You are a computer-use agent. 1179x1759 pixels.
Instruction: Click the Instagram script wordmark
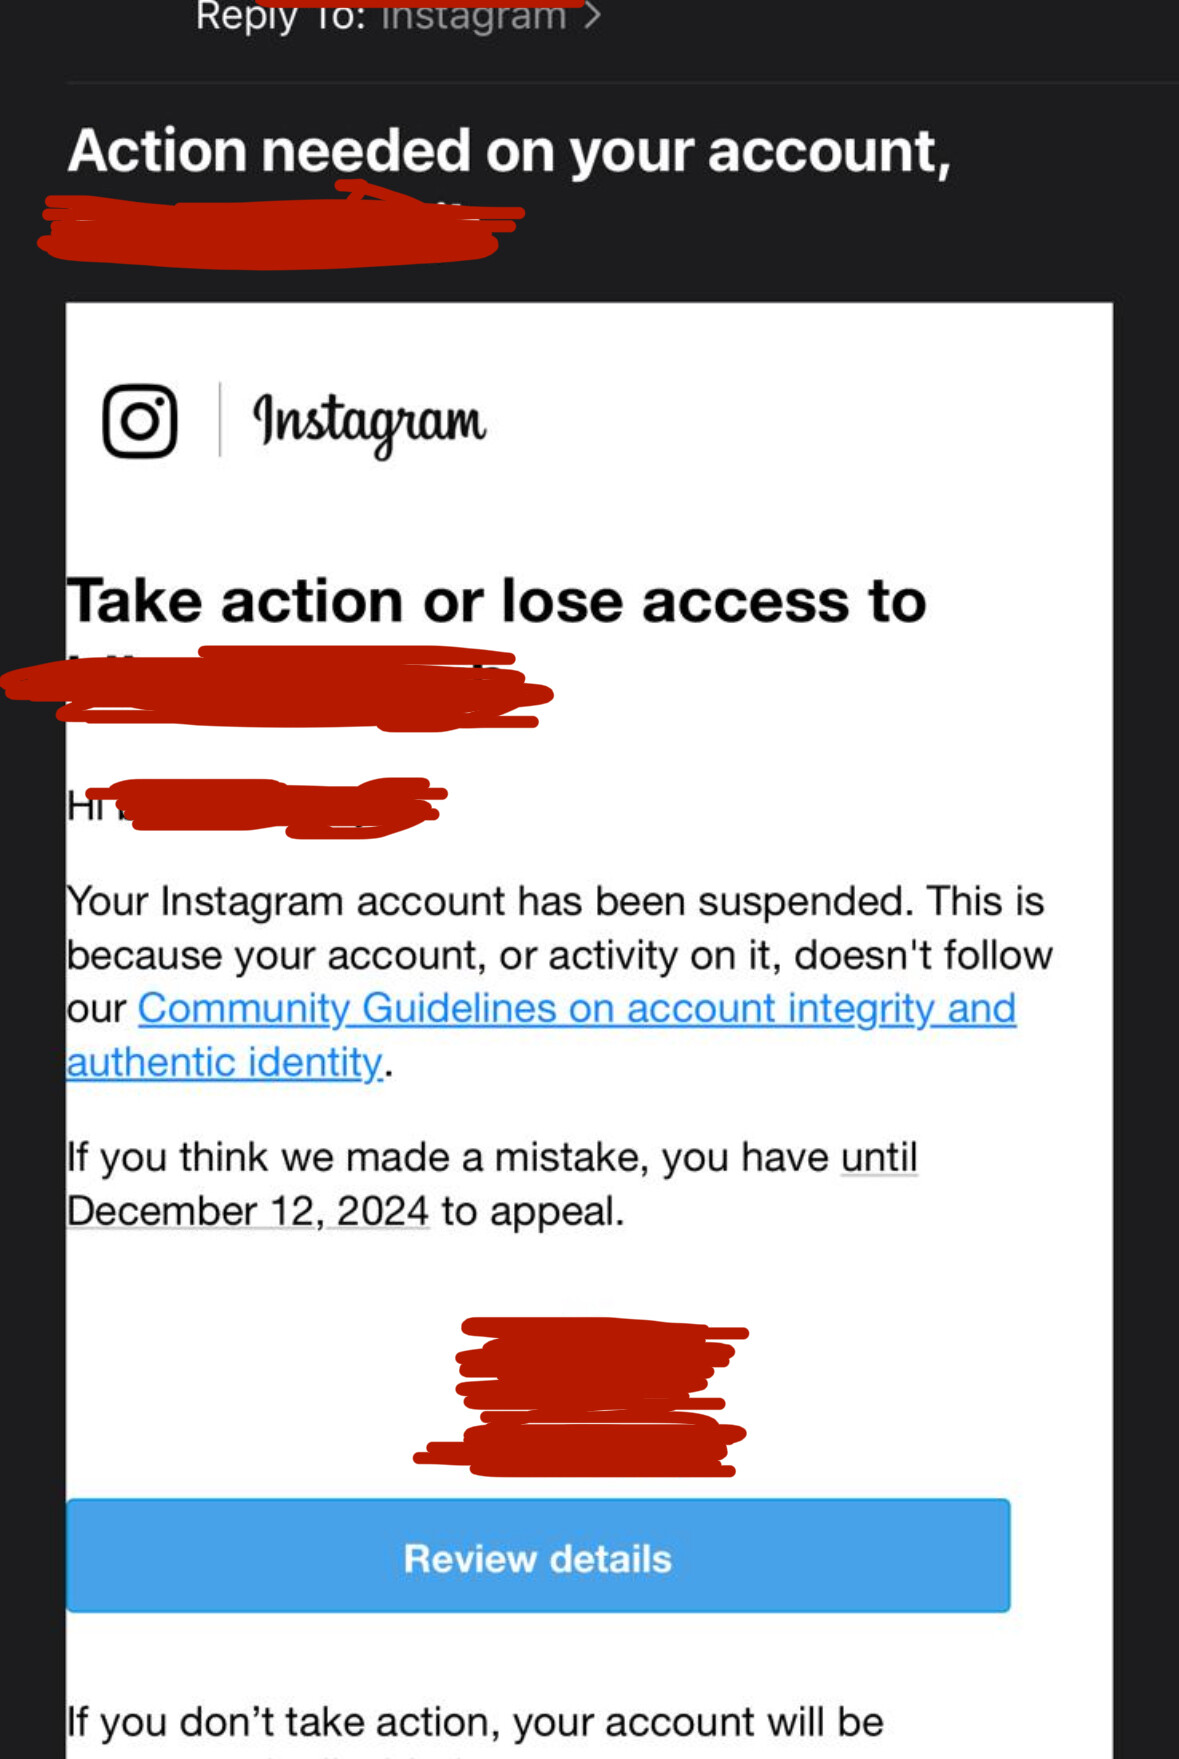coord(369,423)
